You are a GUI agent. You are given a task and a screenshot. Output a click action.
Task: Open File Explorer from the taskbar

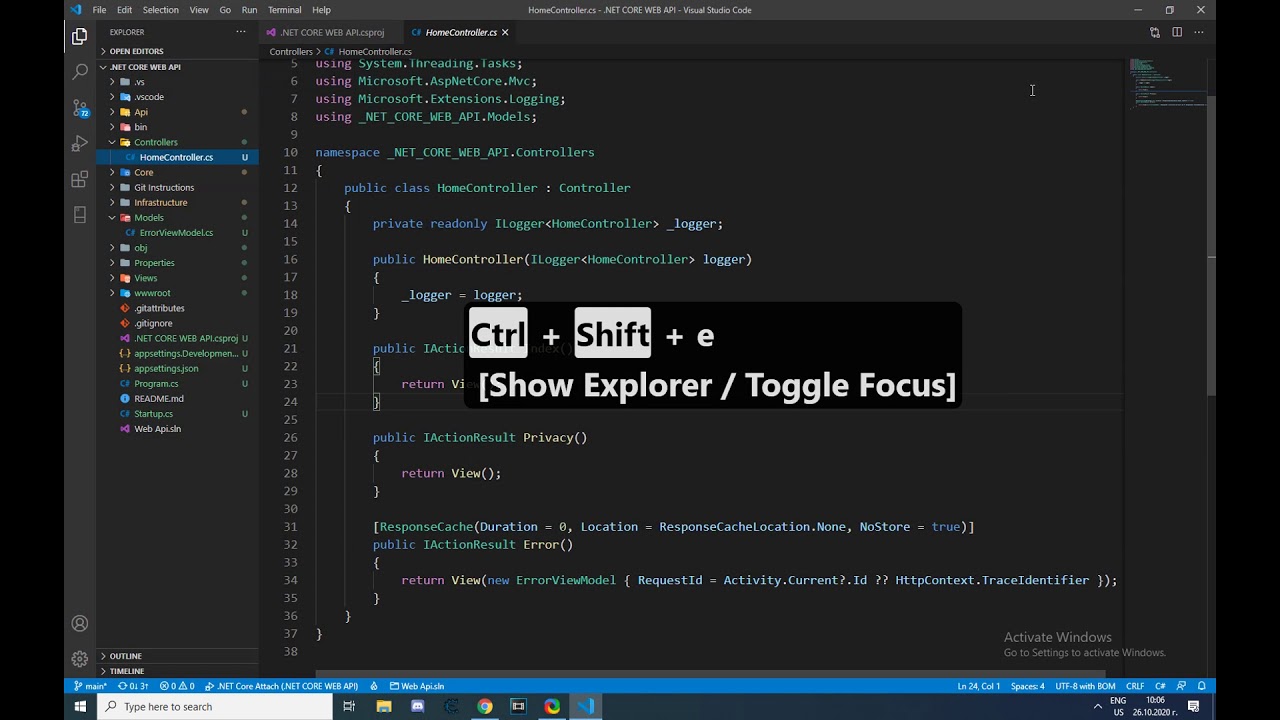383,706
